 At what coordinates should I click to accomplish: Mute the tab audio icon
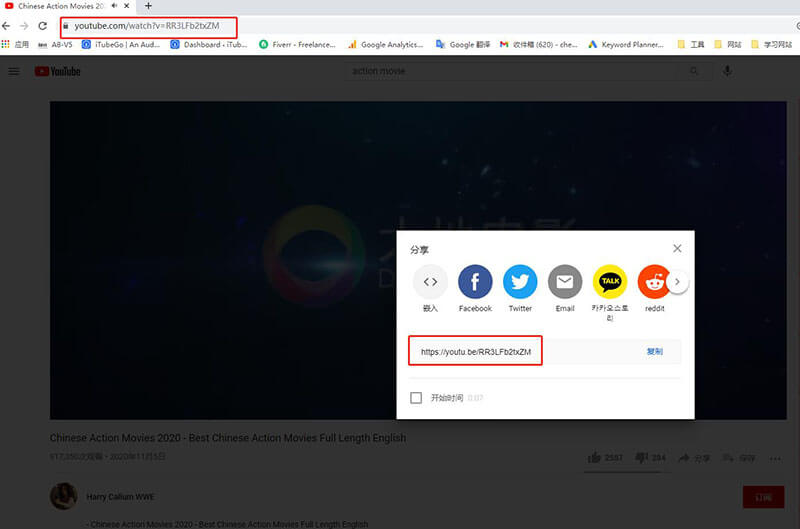tap(114, 6)
